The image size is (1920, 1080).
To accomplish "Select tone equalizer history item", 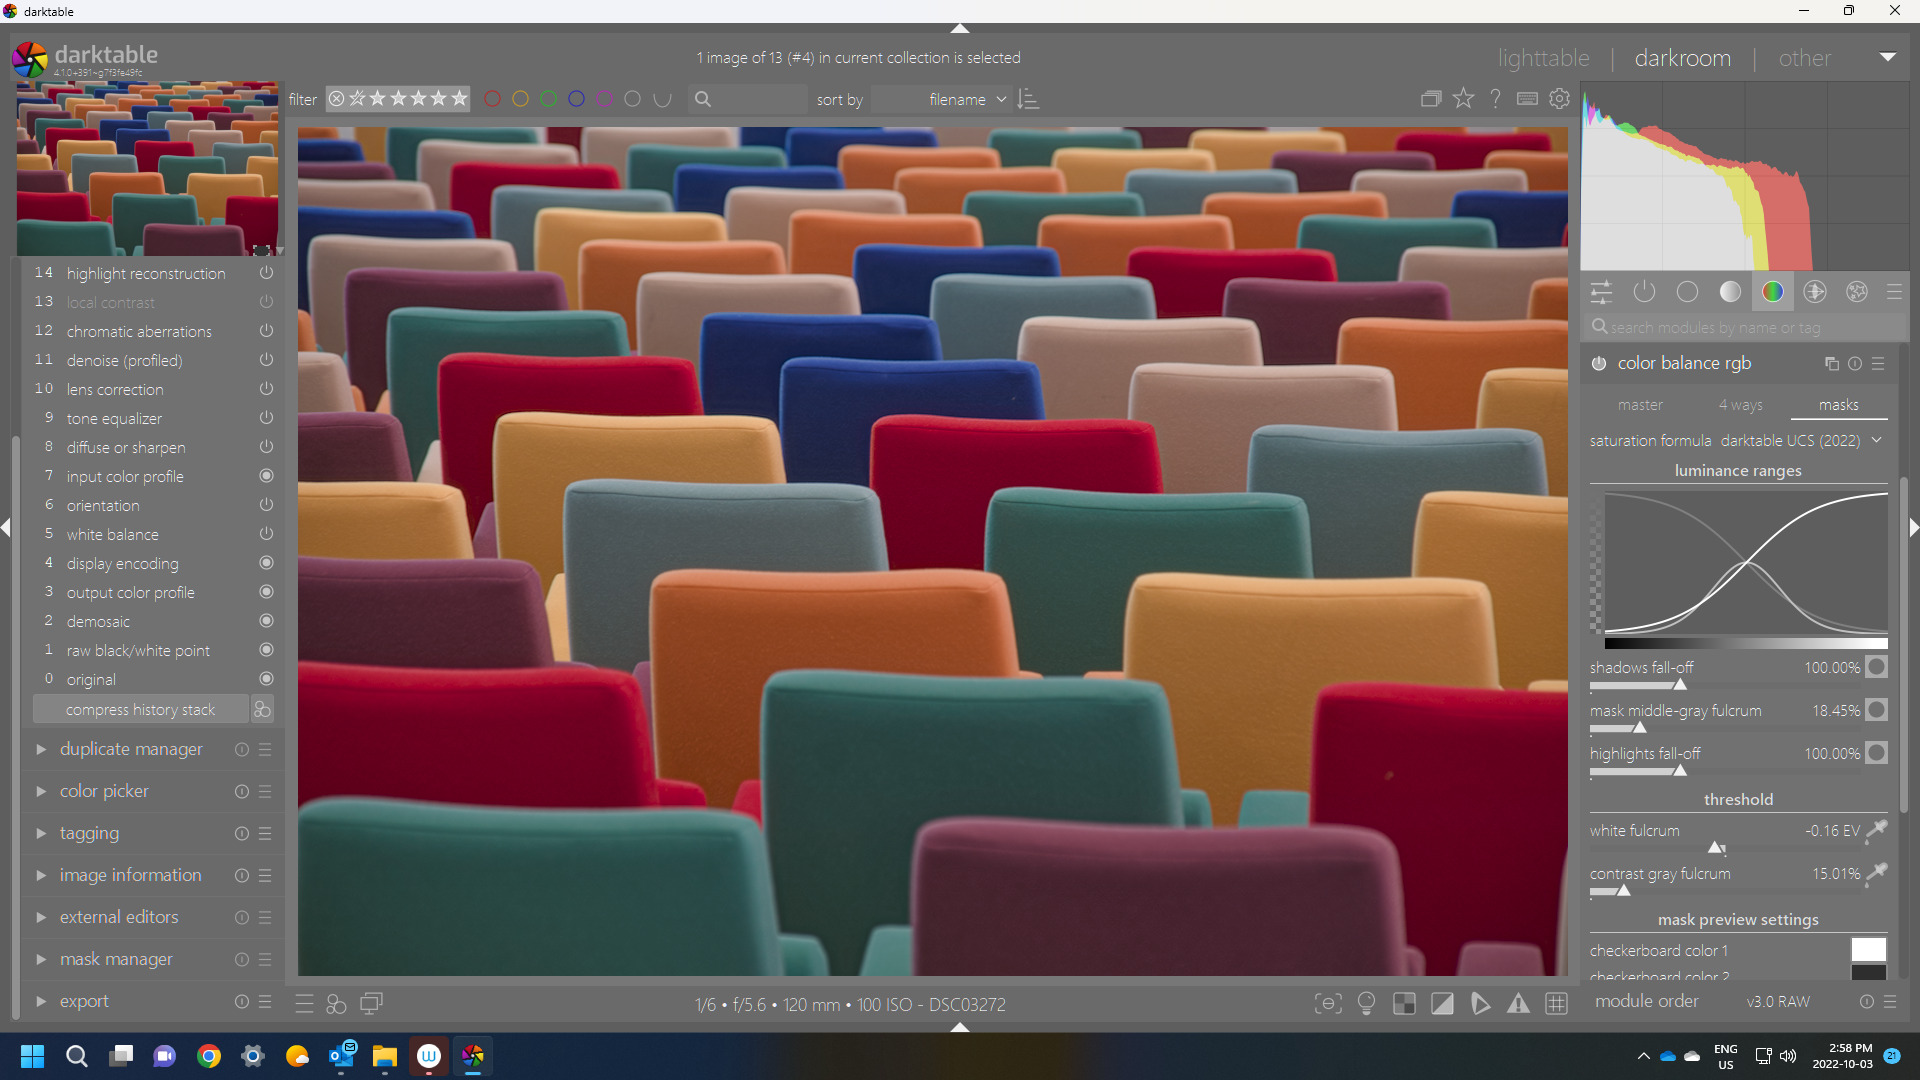I will pyautogui.click(x=114, y=418).
